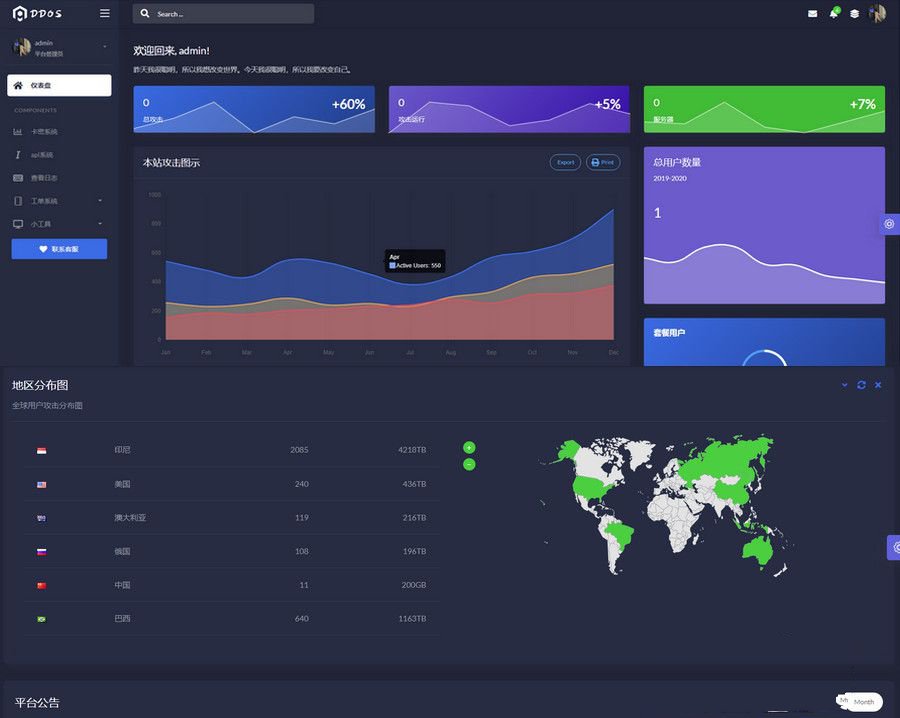This screenshot has width=900, height=718.
Task: Select 仪表盘 in the sidebar
Action: [59, 85]
